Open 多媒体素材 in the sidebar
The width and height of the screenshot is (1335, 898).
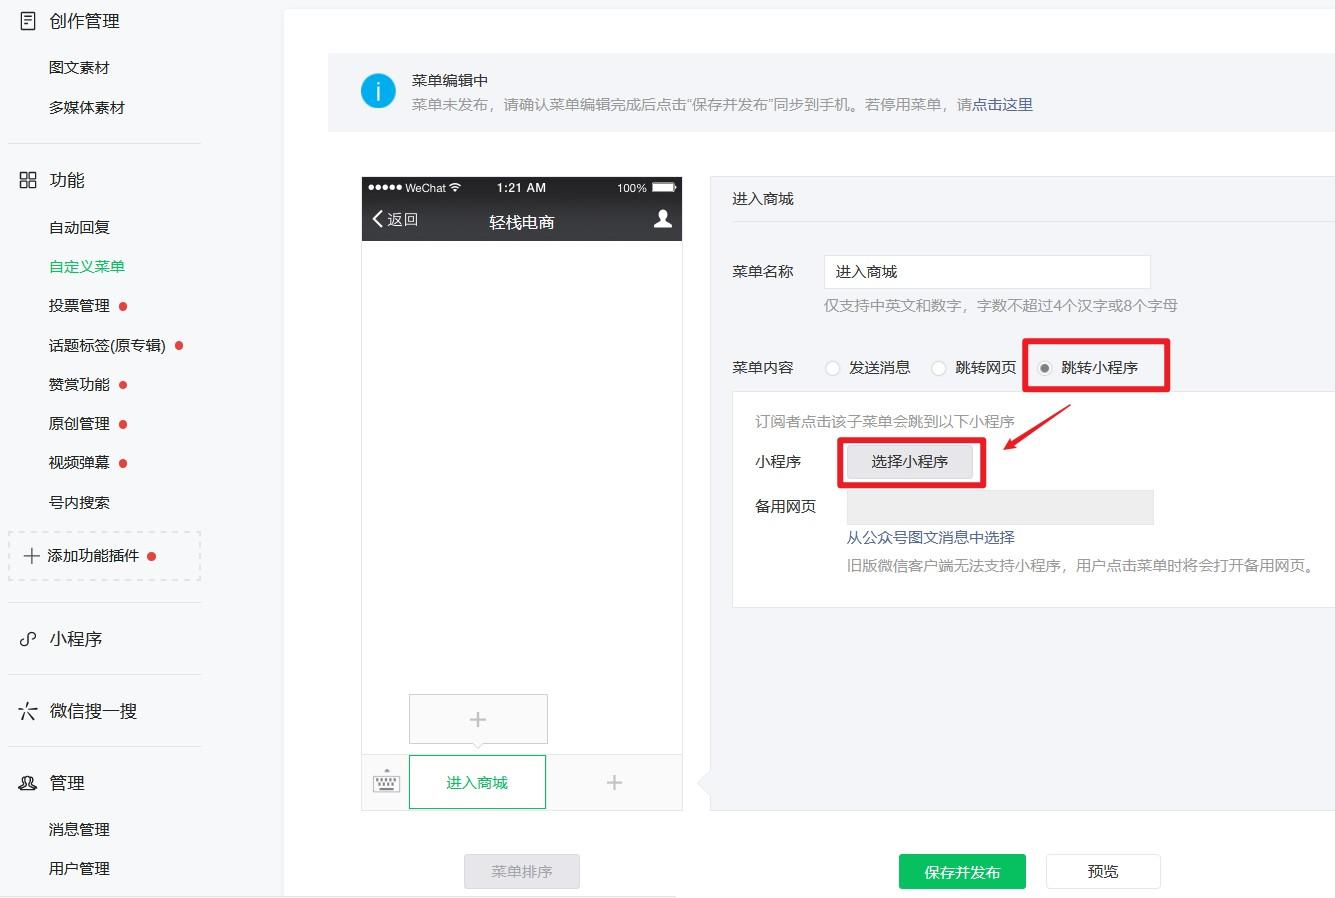(87, 107)
